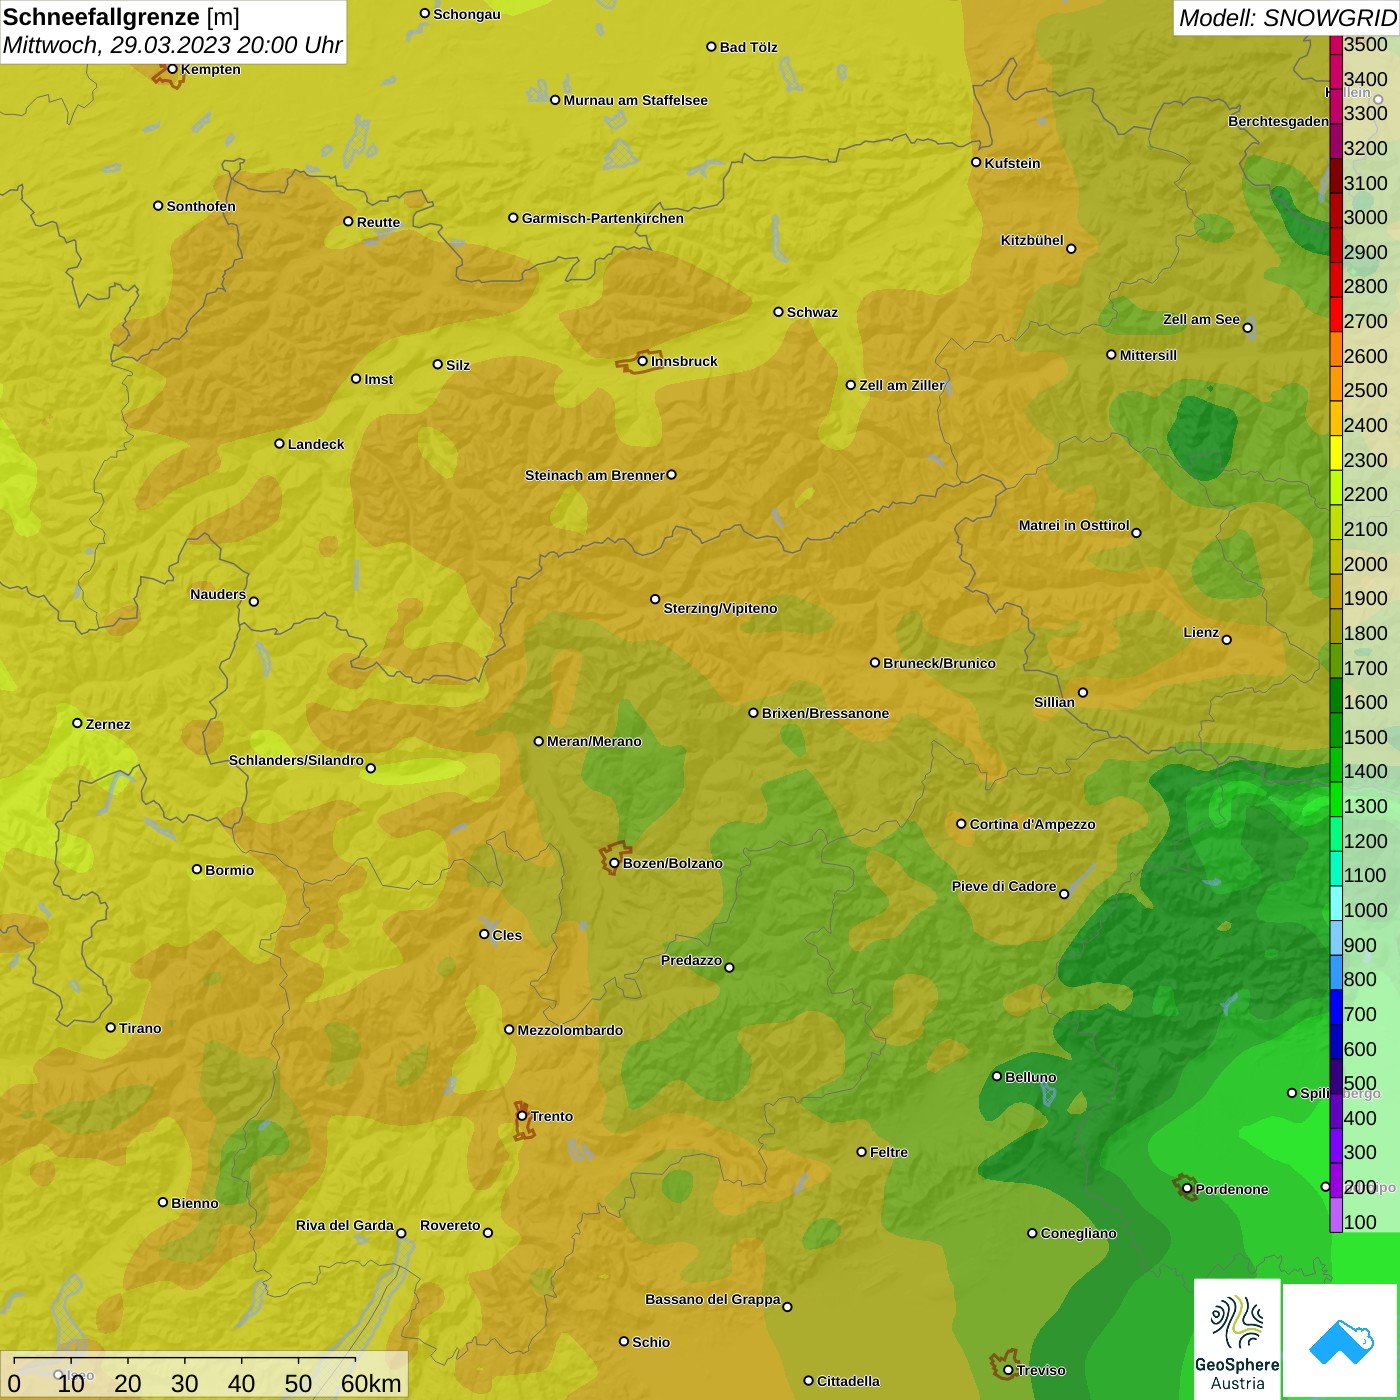Click the 2700 m red legend swatch

pos(1336,314)
